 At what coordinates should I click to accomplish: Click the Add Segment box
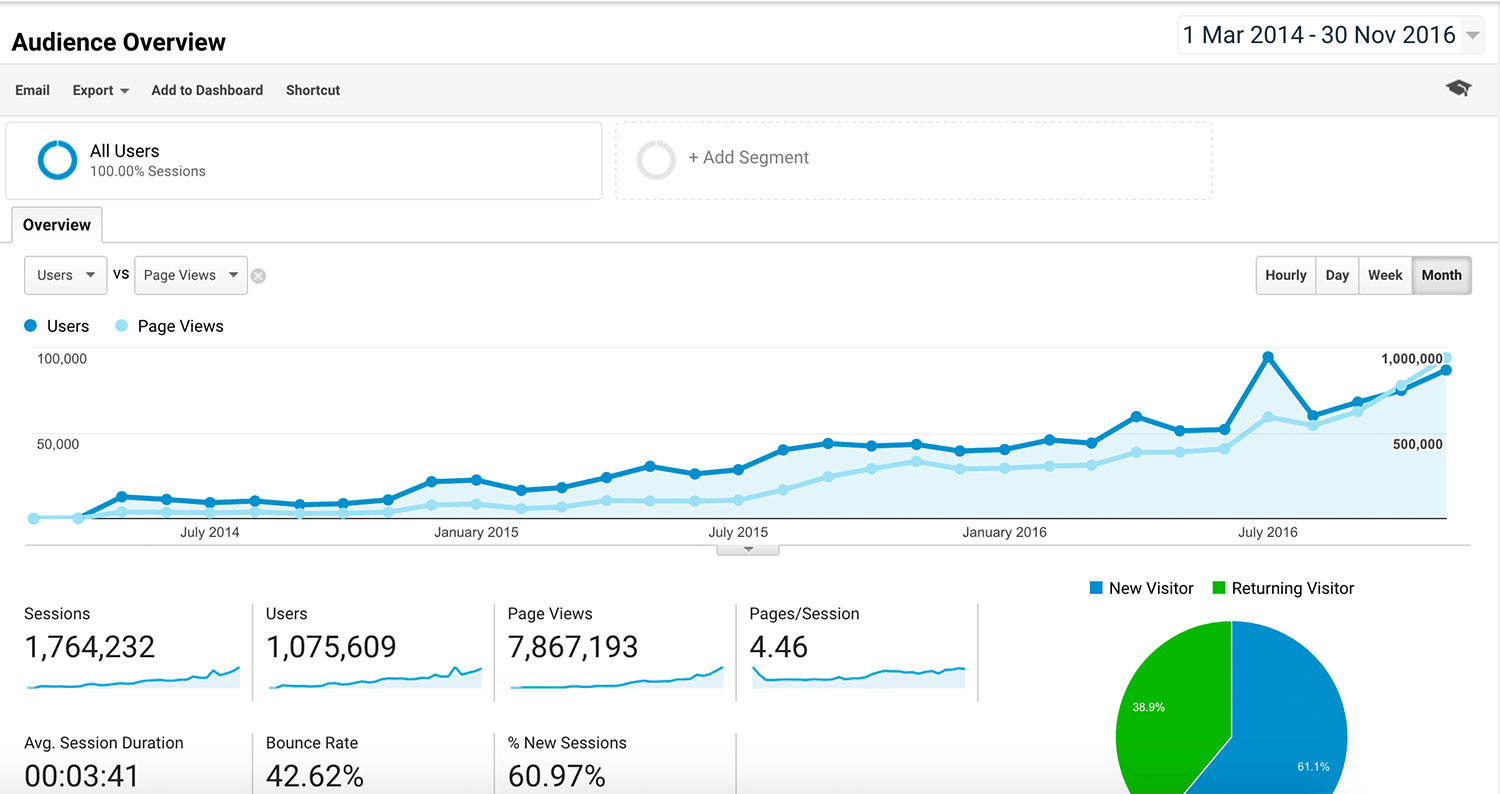click(x=913, y=160)
